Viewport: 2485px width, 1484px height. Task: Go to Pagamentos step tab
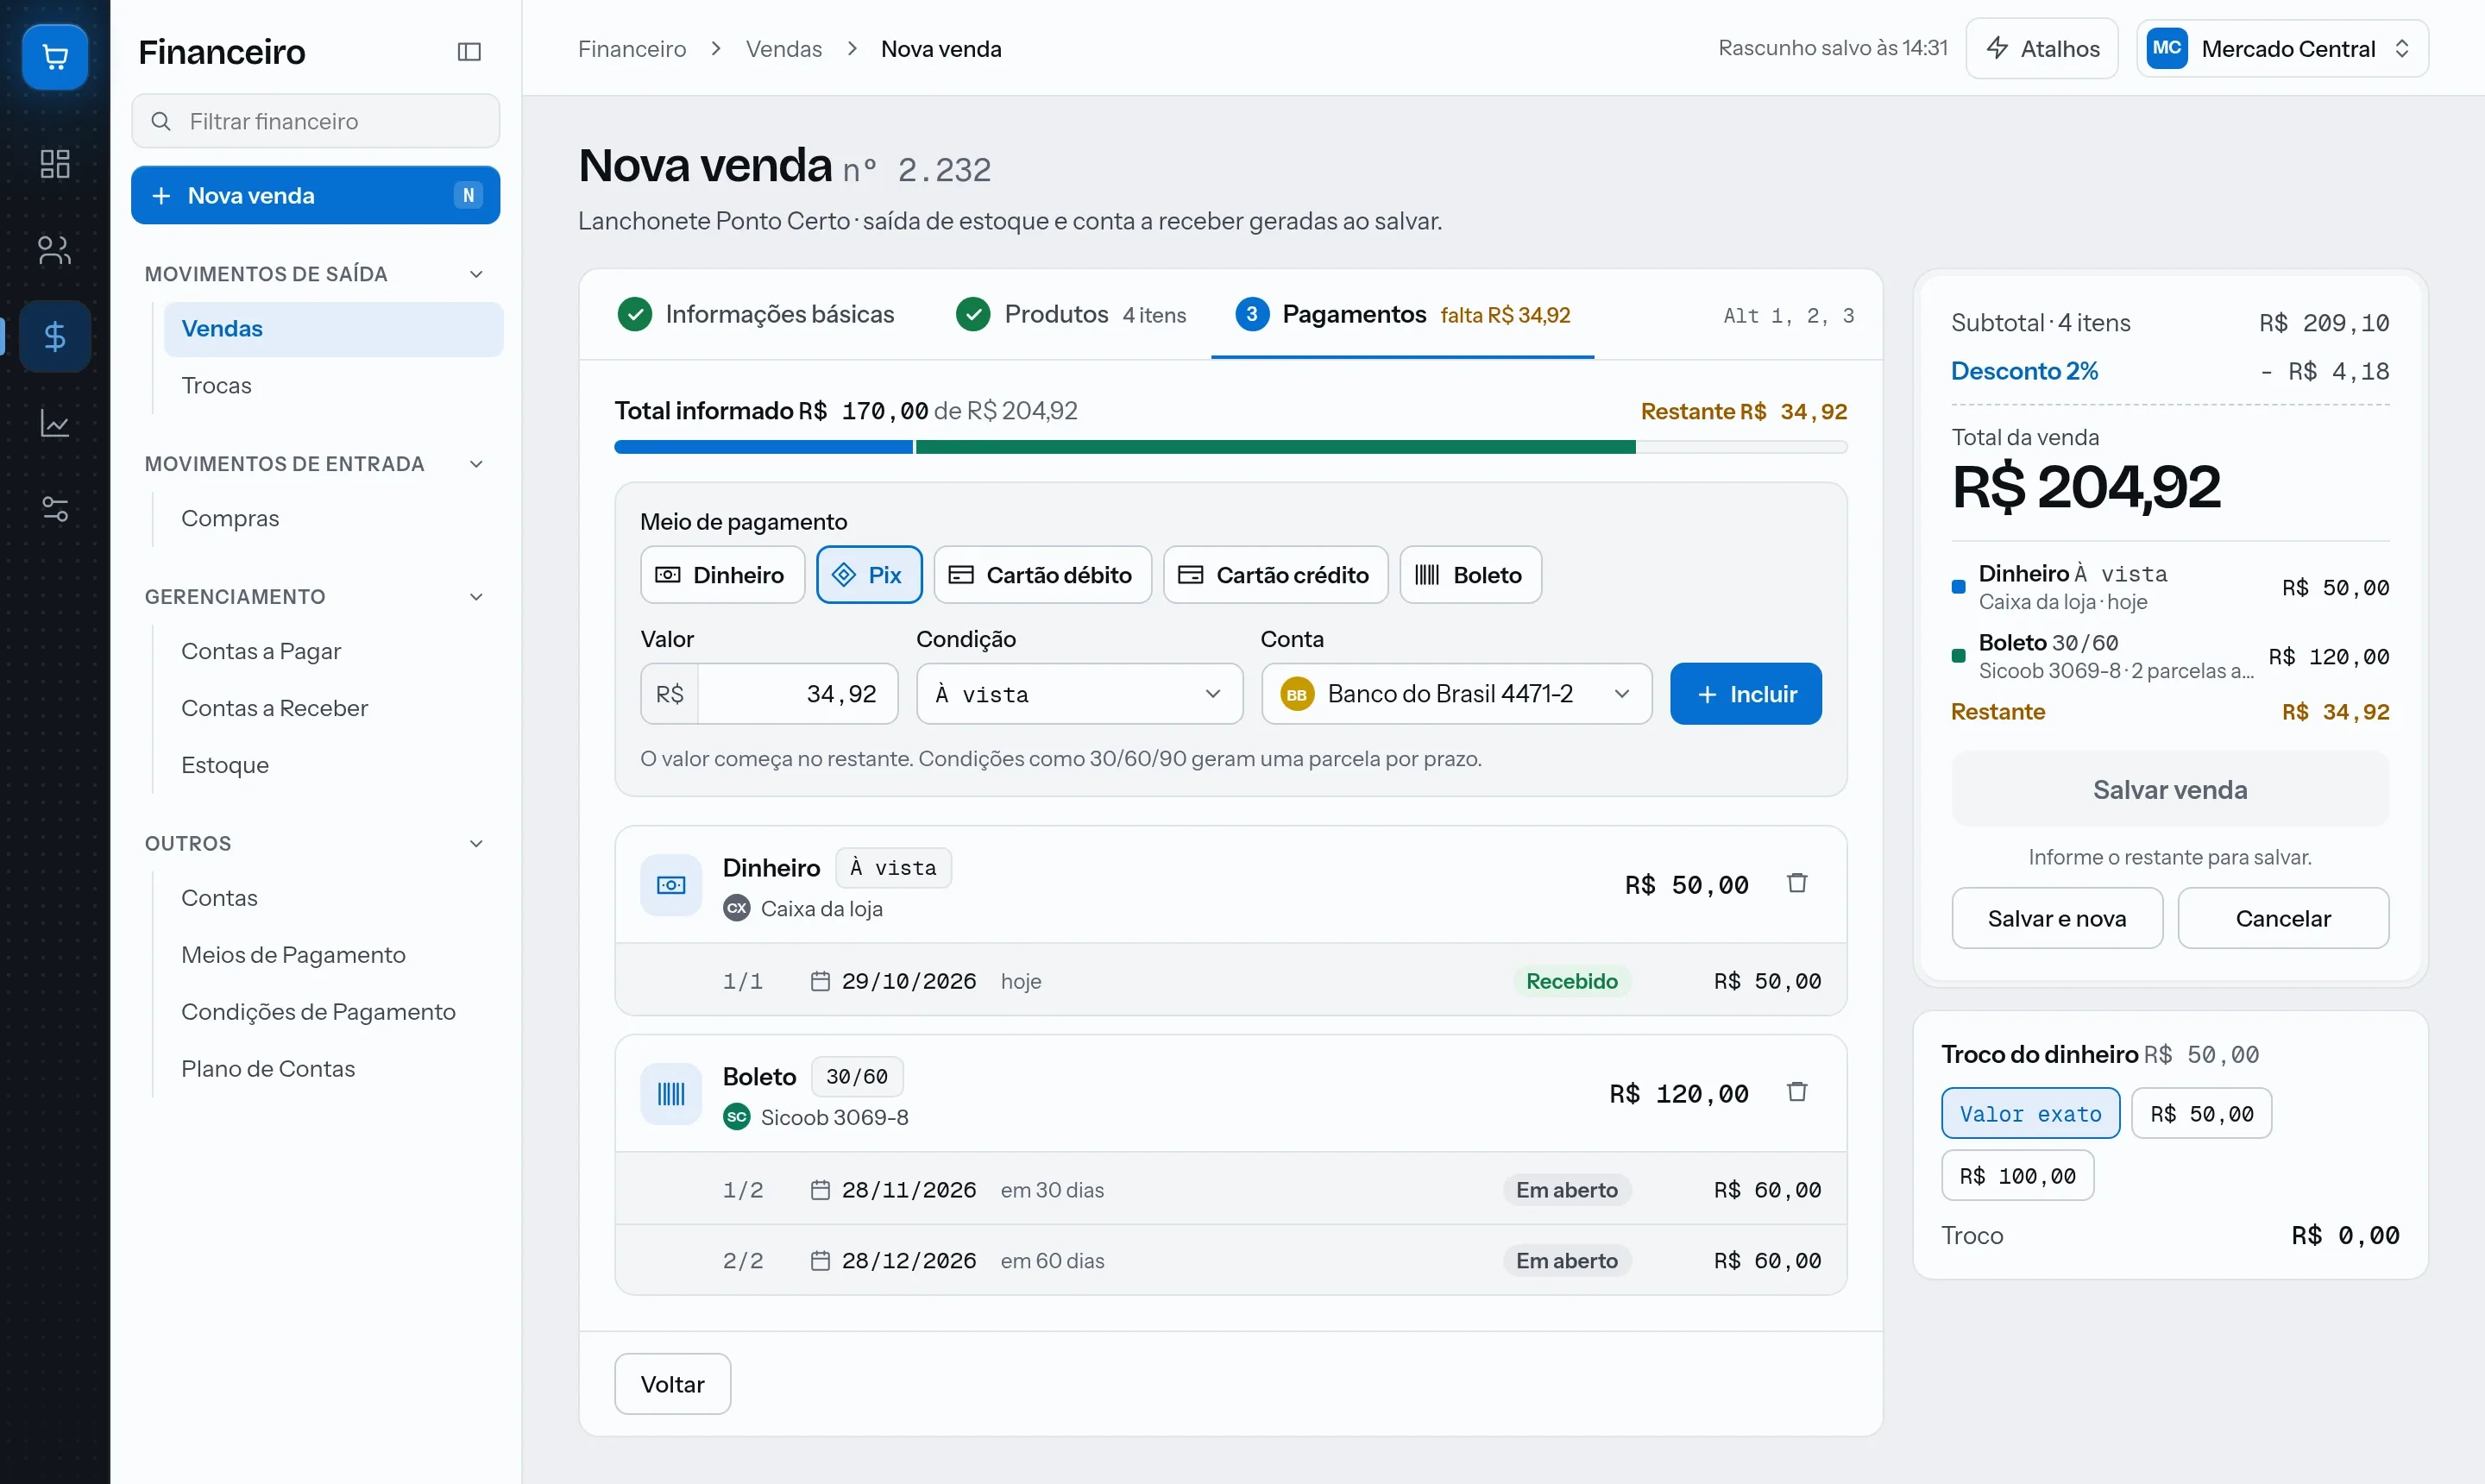point(1402,314)
